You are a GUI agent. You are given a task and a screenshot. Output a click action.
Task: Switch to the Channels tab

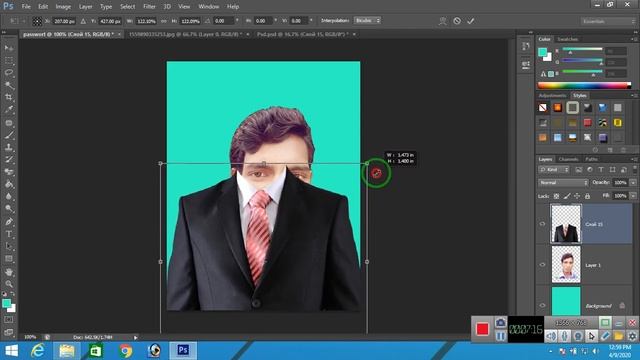(569, 159)
